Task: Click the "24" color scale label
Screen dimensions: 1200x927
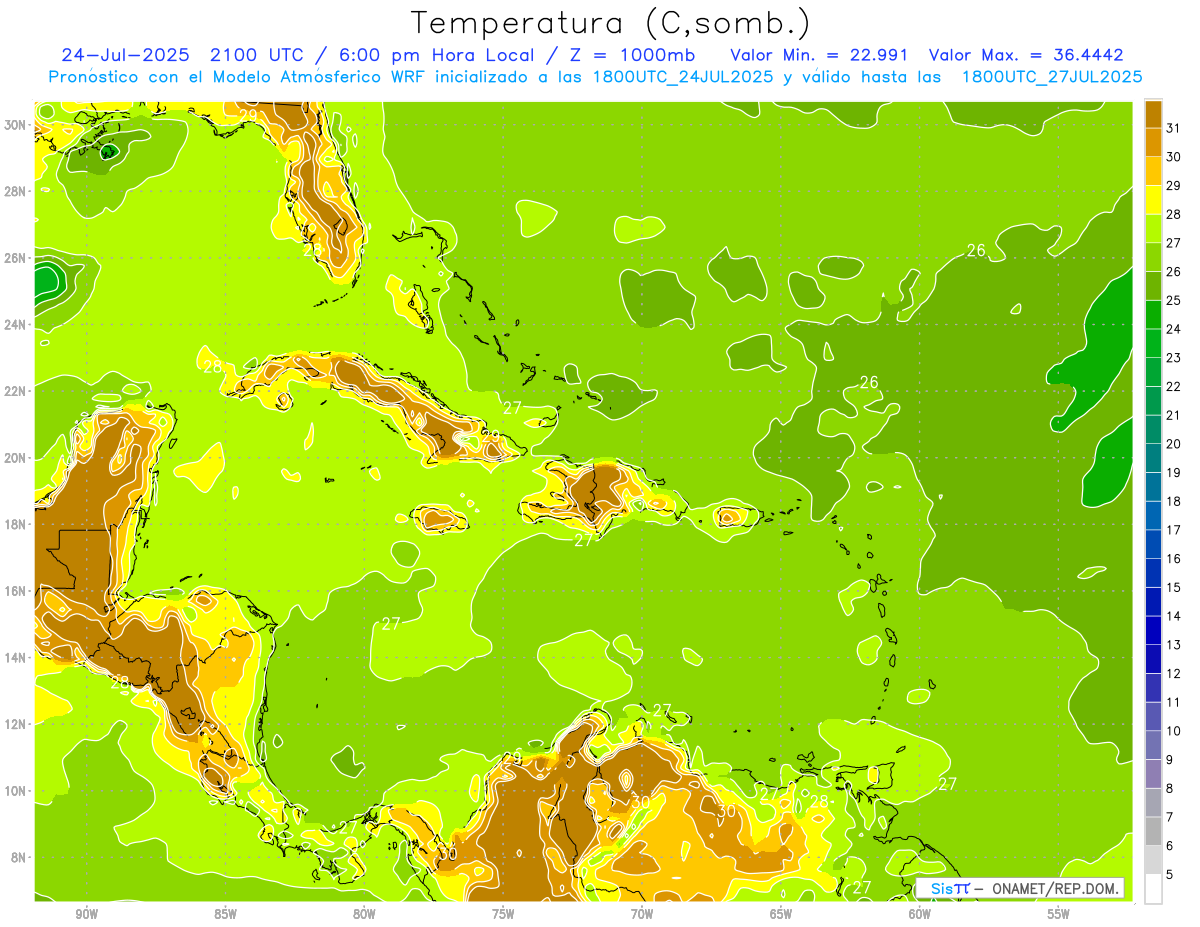Action: [1173, 329]
